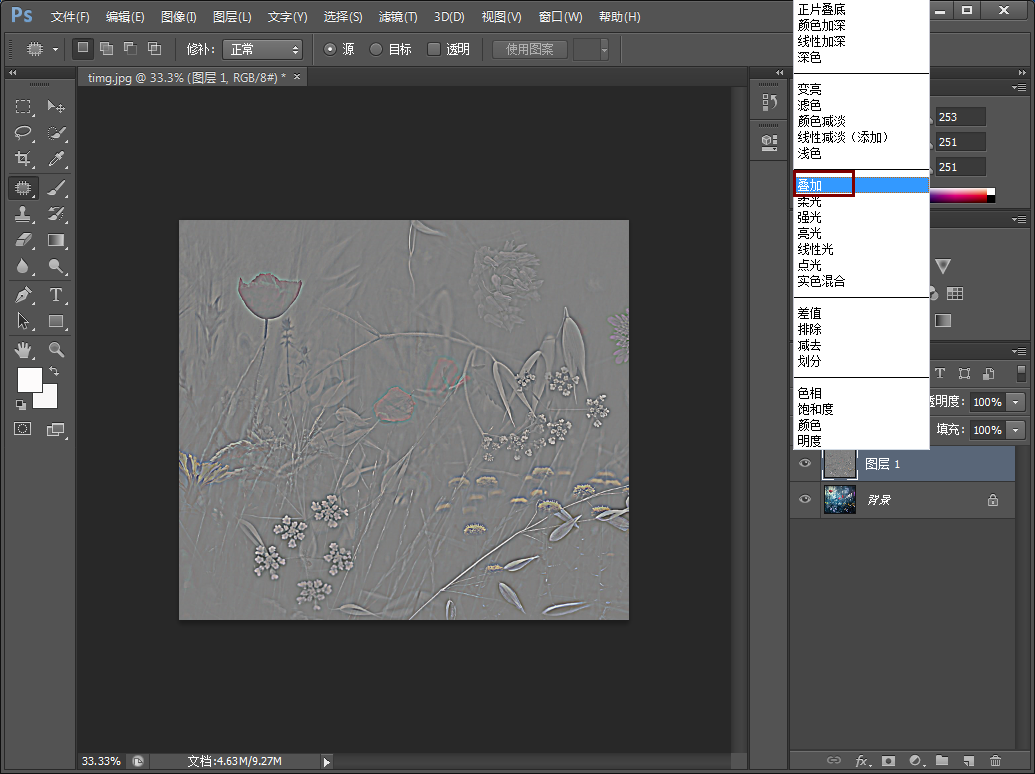Hide the Background layer eye icon
The width and height of the screenshot is (1035, 774).
point(805,499)
